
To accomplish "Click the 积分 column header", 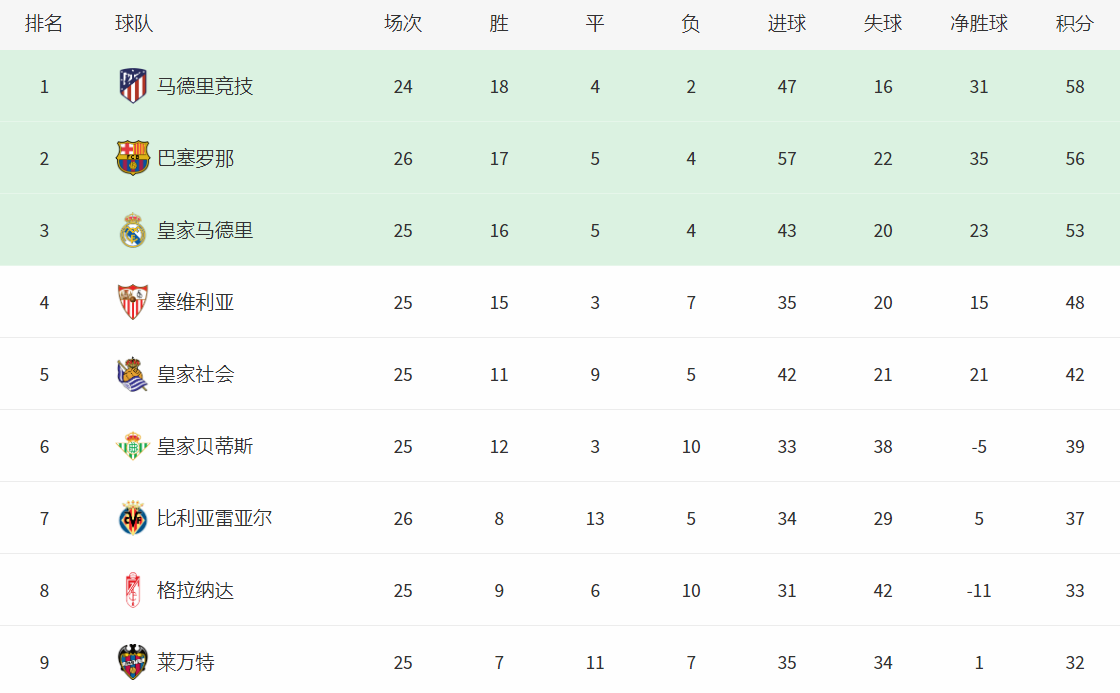I will 1075,24.
